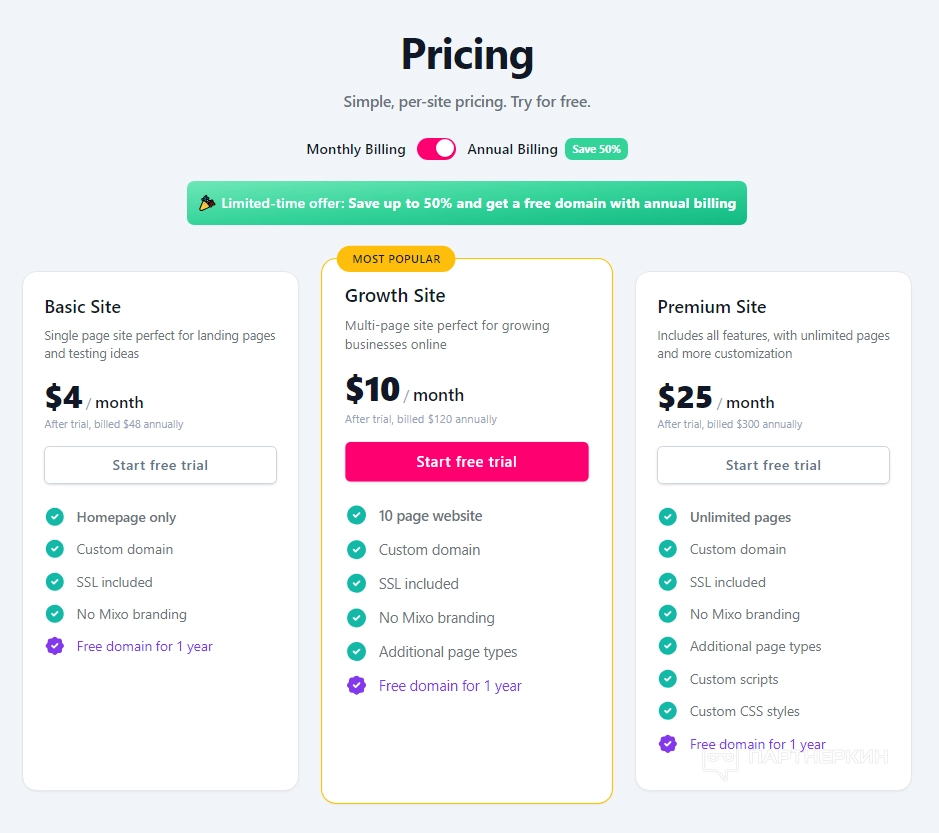This screenshot has height=833, width=939.
Task: Start free trial for Basic Site
Action: point(160,465)
